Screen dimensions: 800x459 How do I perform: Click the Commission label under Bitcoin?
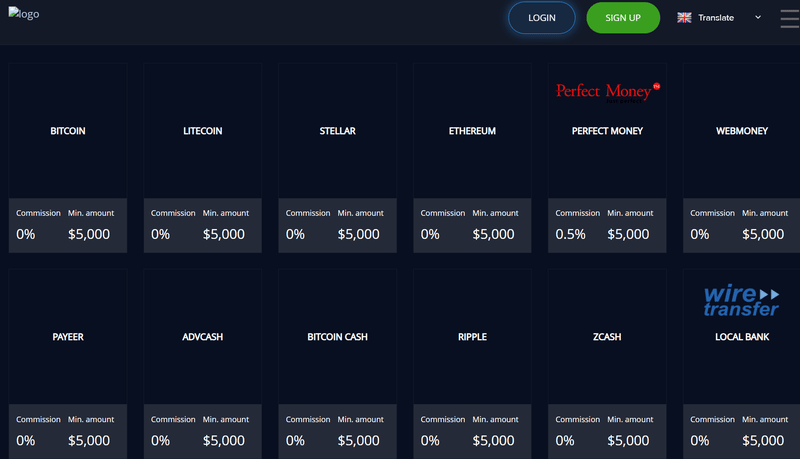38,213
